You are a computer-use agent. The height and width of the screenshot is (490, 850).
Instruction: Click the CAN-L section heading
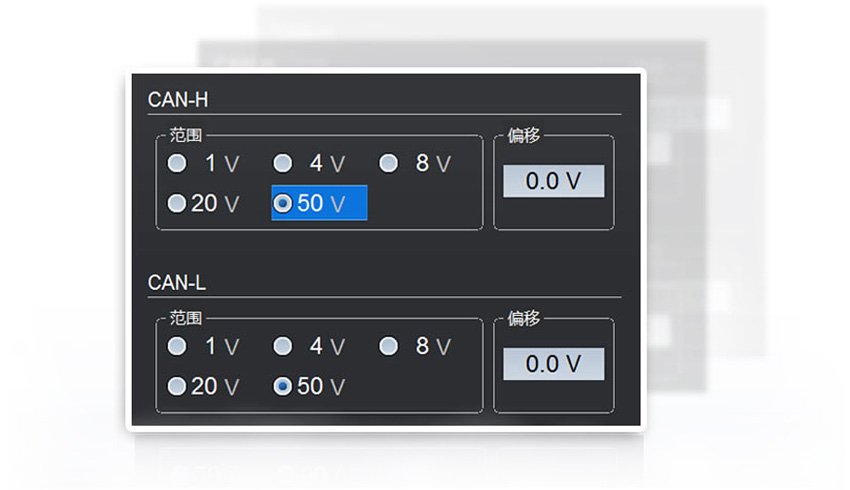[177, 282]
